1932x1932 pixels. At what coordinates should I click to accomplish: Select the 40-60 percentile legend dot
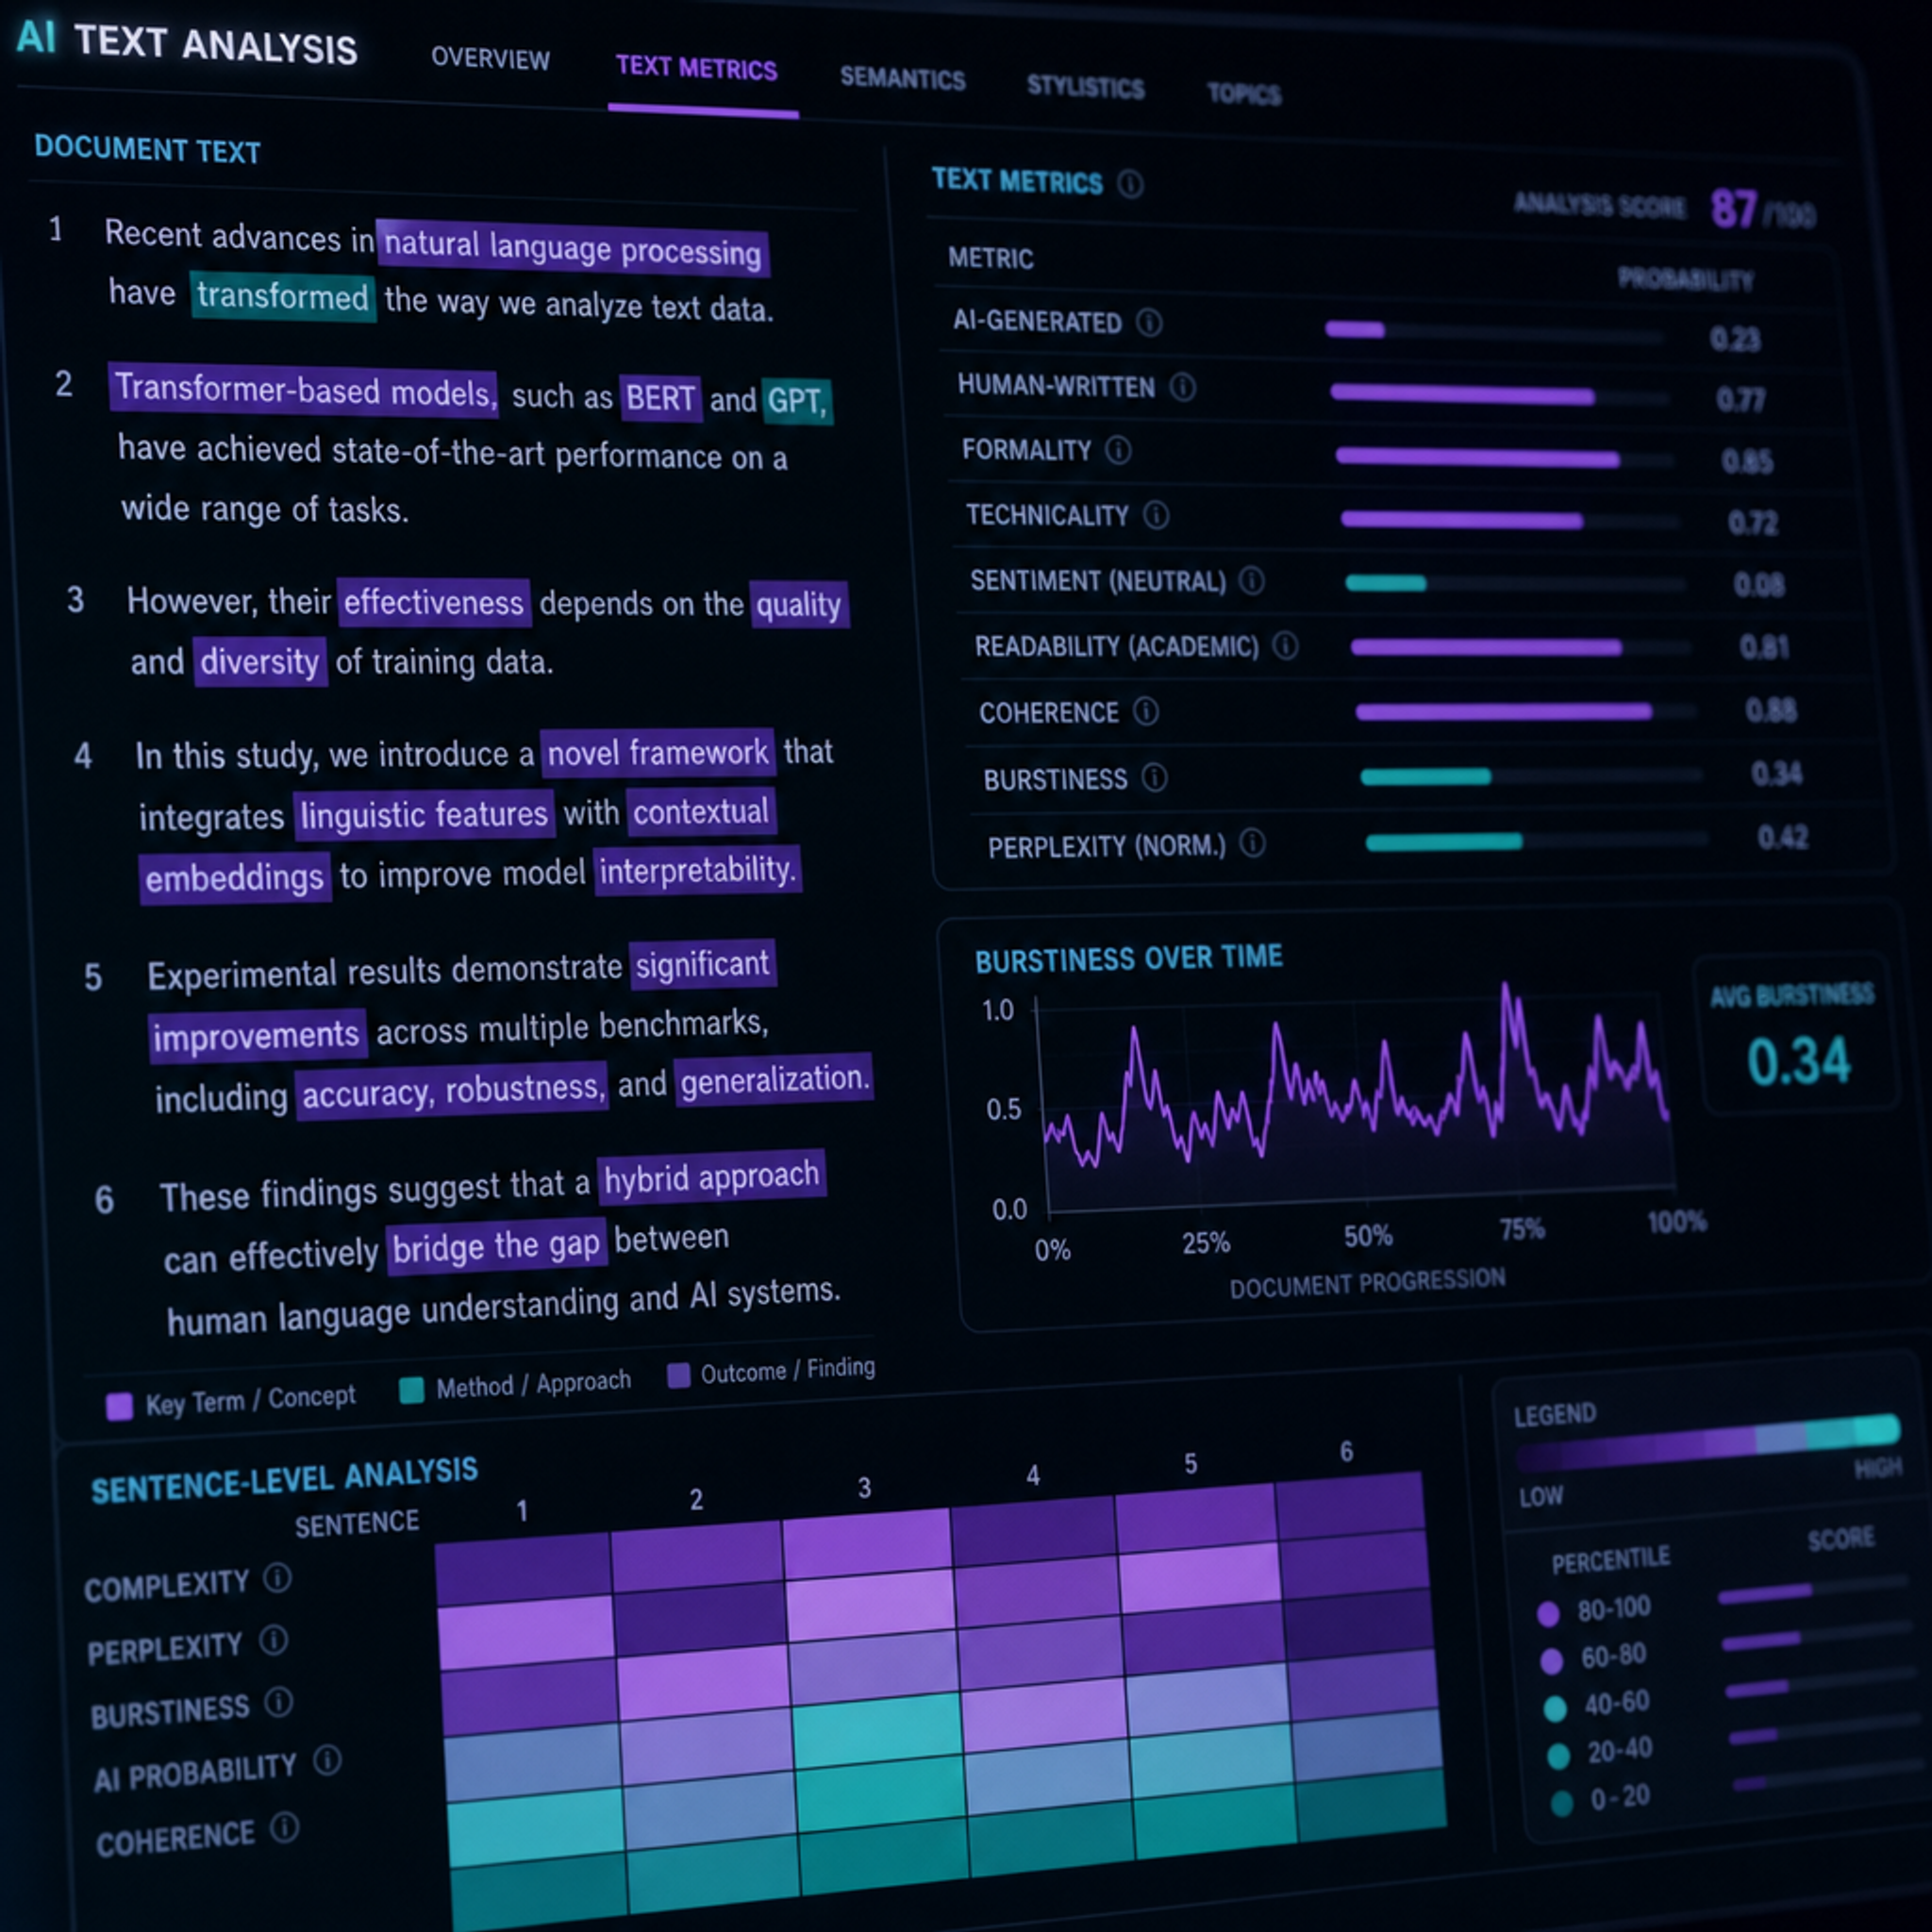coord(1555,1709)
